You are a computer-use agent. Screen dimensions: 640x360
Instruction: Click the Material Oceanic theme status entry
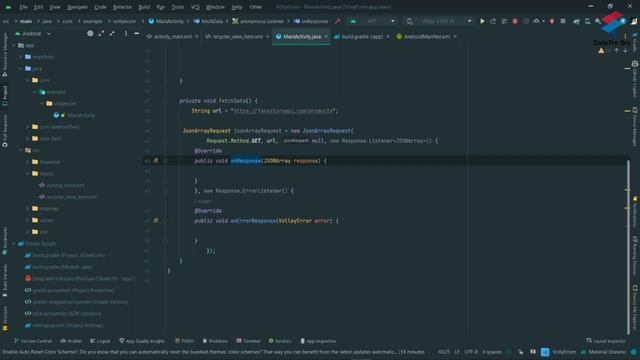[x=607, y=352]
